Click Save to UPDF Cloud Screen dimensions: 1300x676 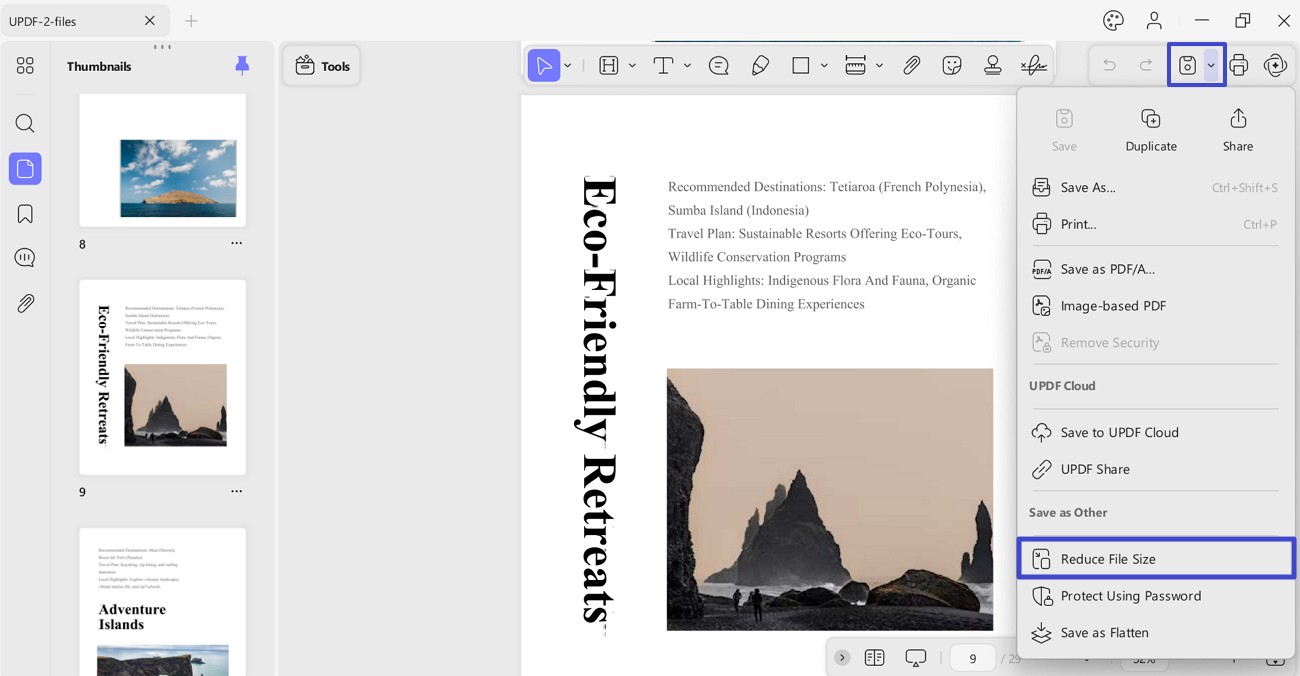click(x=1120, y=432)
